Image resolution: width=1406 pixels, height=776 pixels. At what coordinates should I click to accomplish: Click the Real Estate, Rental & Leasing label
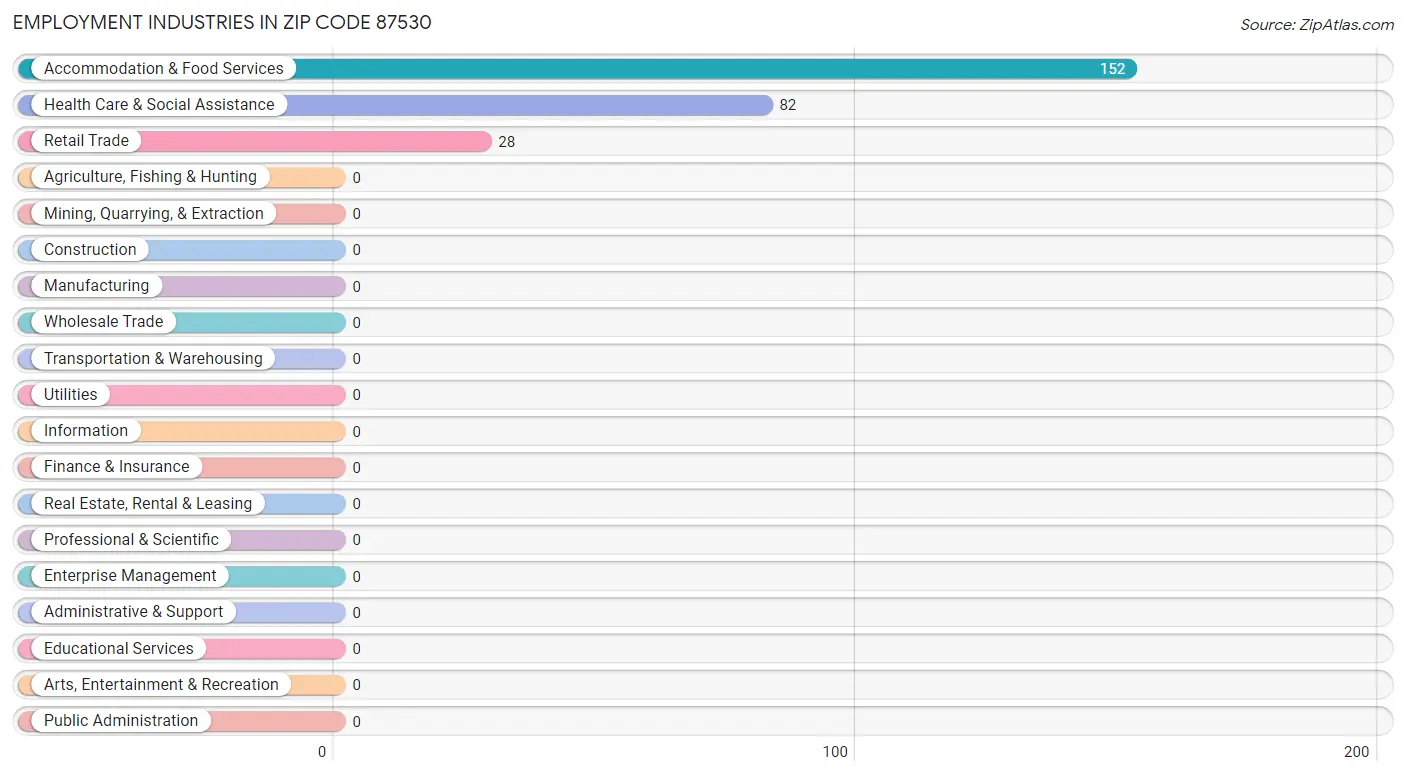click(x=148, y=503)
